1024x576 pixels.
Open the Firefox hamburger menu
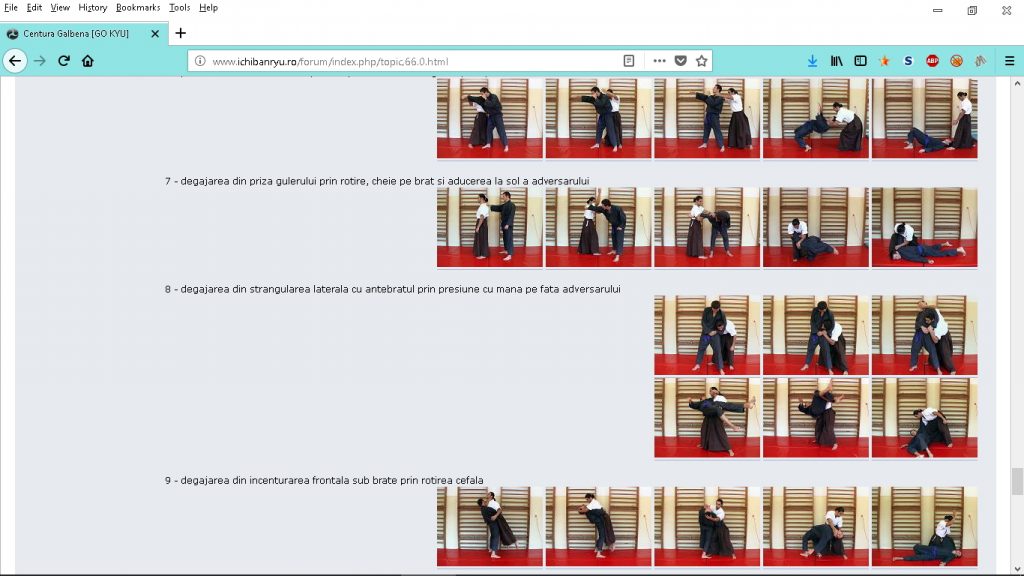[1010, 61]
